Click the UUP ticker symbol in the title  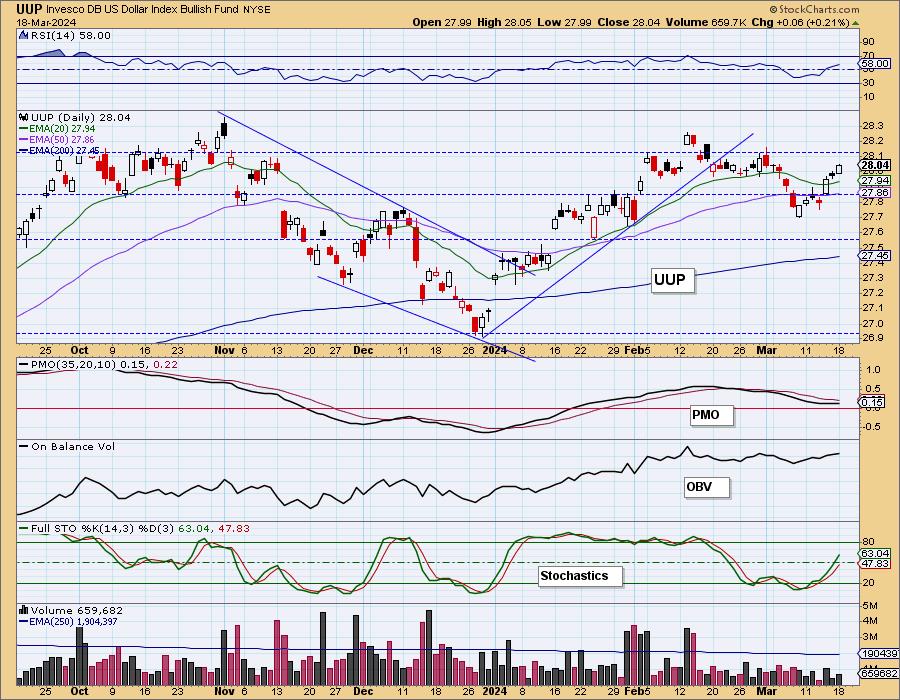28,9
